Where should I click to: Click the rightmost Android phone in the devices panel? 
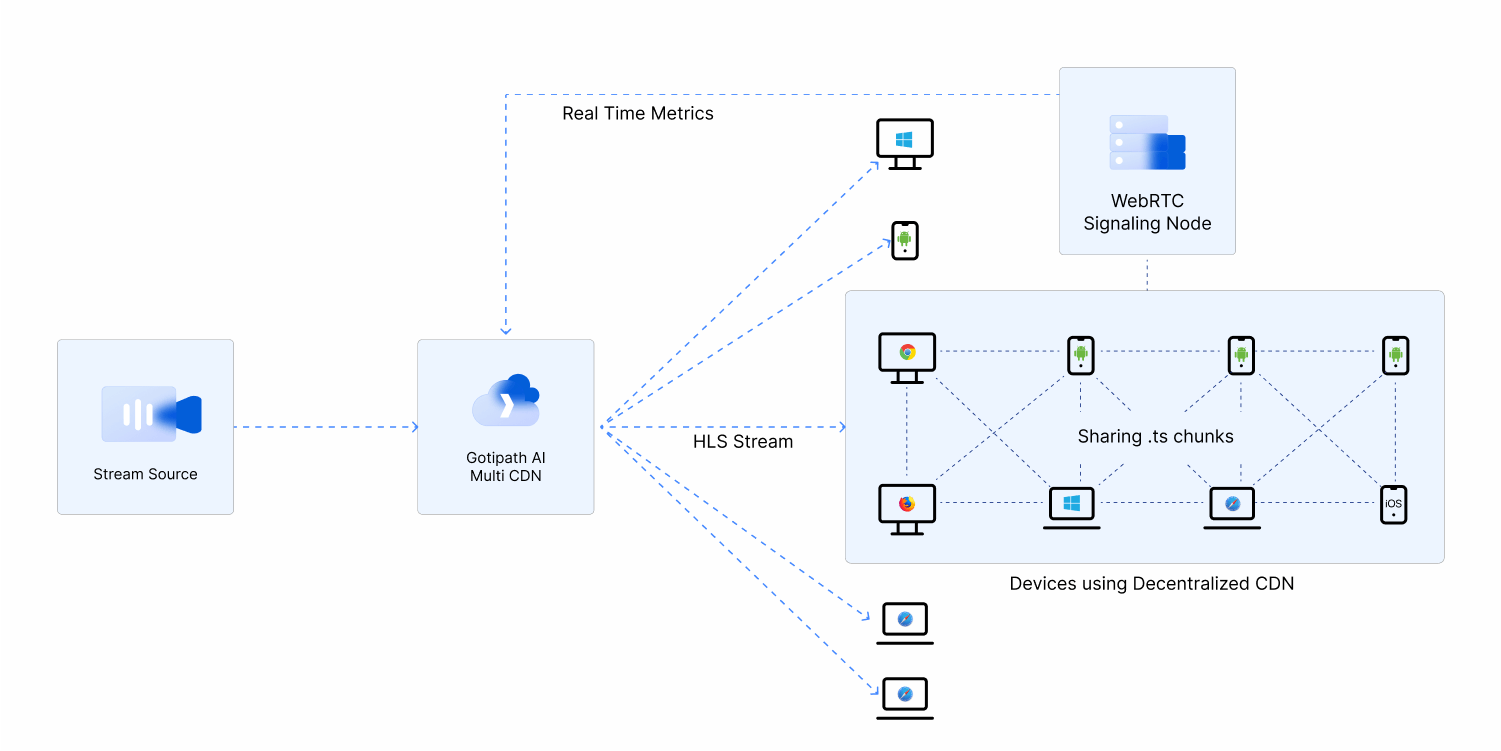[x=1393, y=354]
